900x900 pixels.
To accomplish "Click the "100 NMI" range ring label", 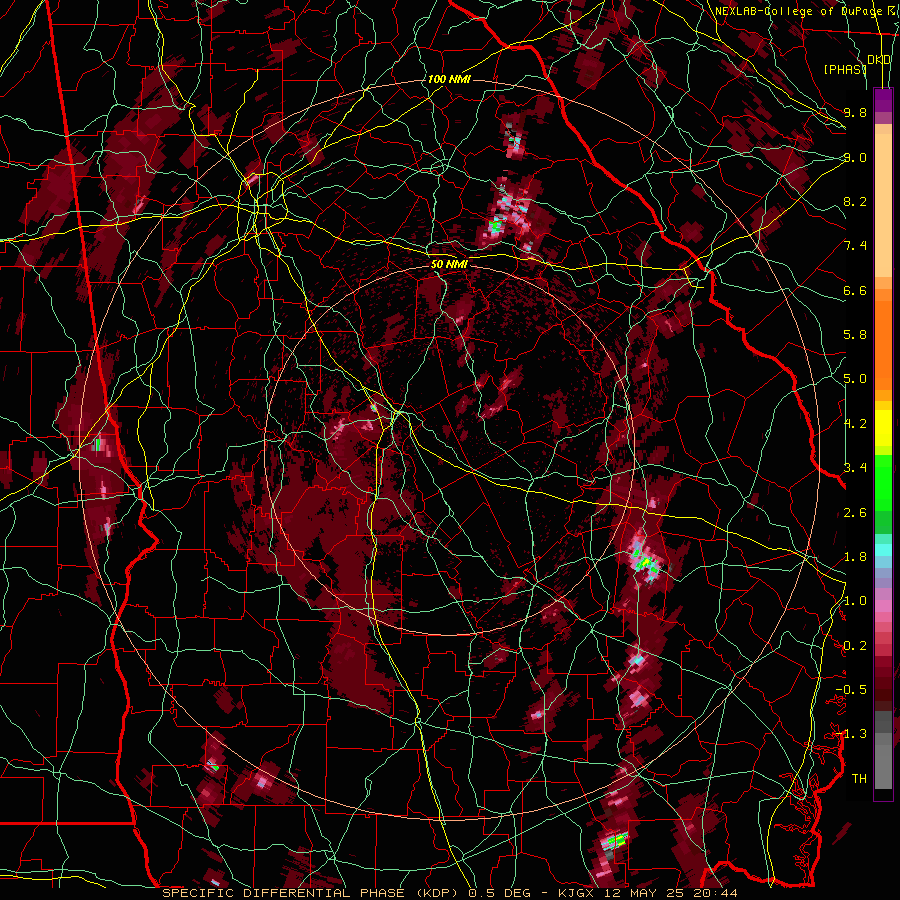I will point(449,79).
